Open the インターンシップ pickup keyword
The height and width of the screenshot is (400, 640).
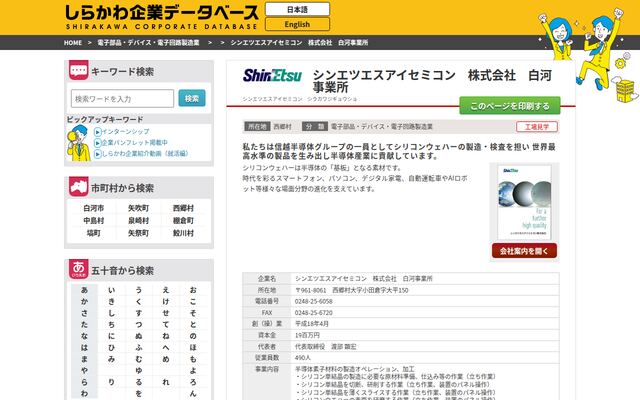(x=125, y=131)
